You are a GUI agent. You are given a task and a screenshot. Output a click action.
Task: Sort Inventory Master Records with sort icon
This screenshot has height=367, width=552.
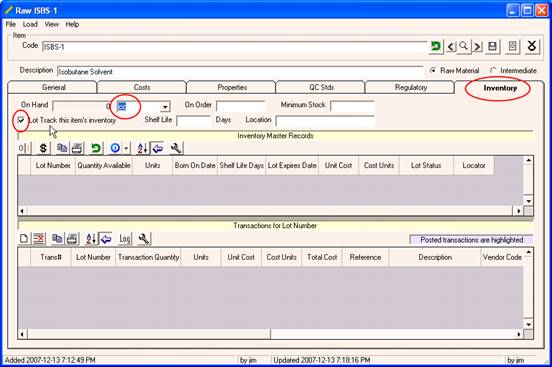point(142,148)
